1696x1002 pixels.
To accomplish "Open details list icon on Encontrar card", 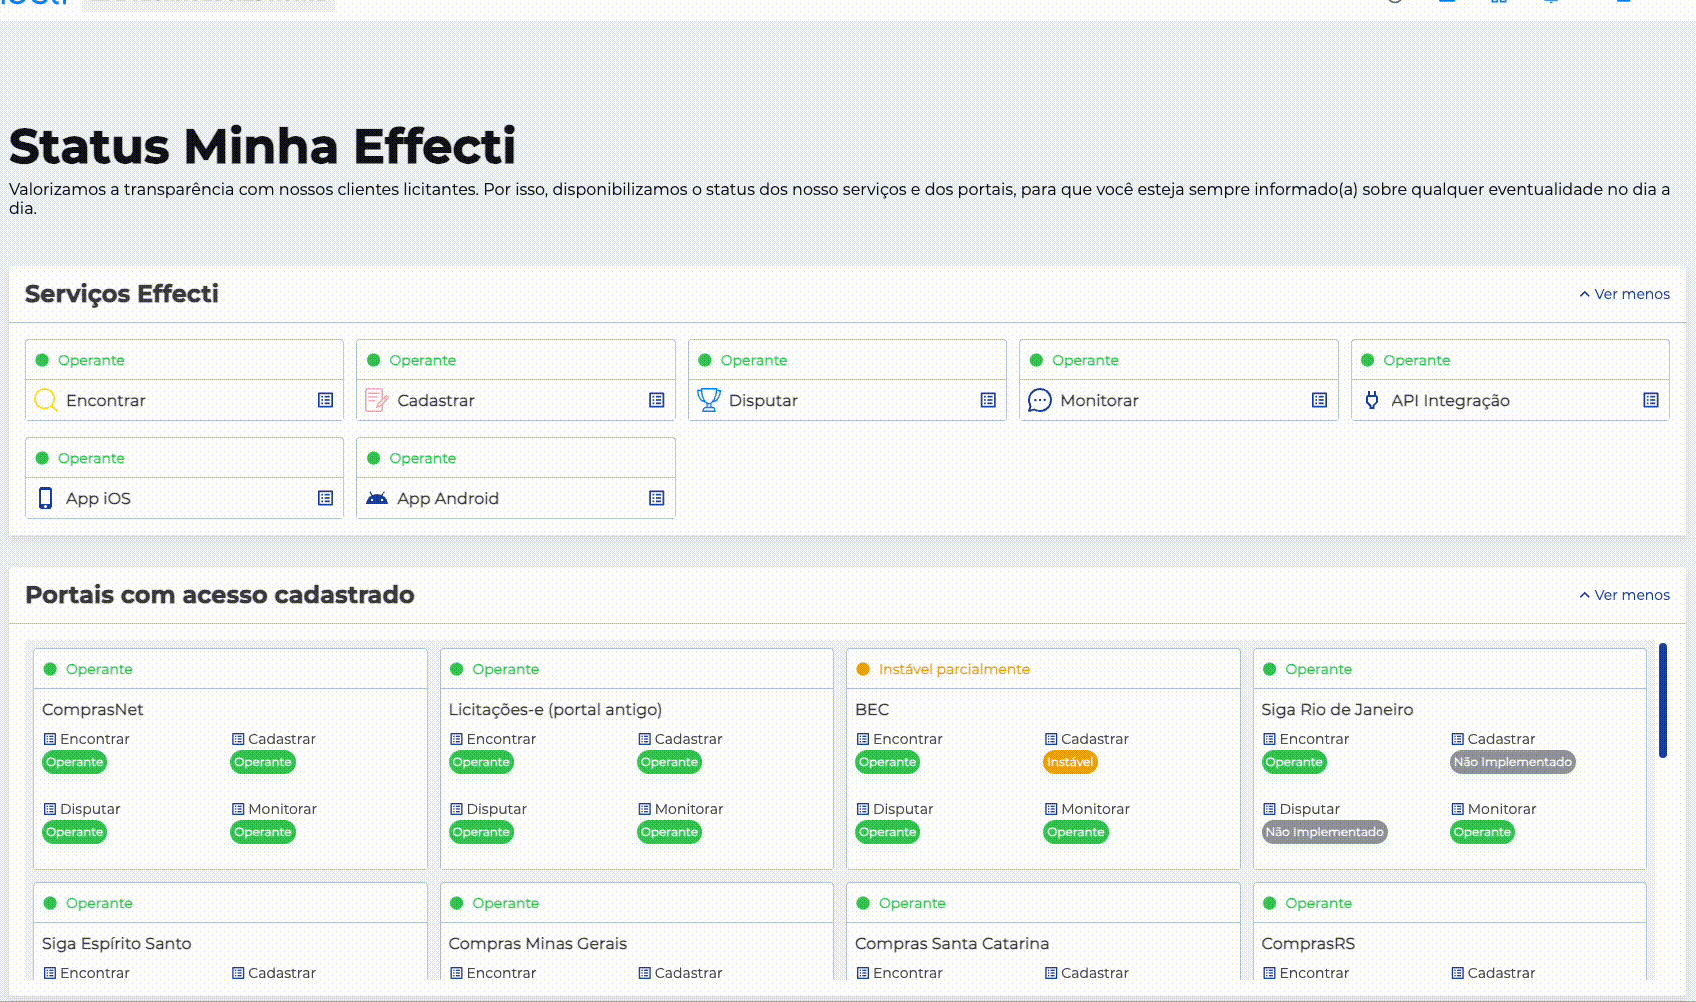I will point(325,400).
